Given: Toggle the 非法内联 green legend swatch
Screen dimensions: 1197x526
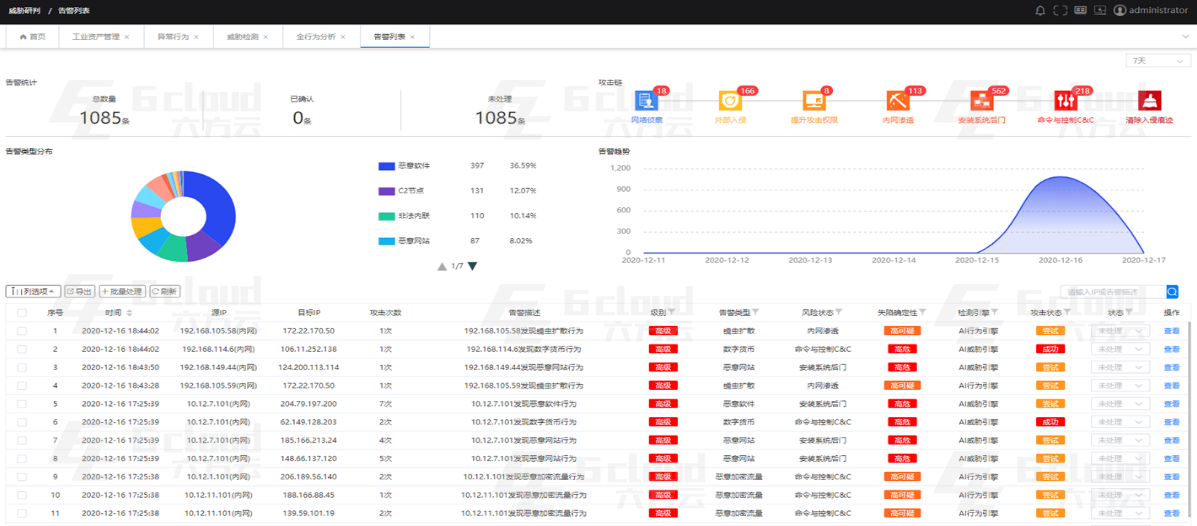Looking at the screenshot, I should [x=386, y=216].
